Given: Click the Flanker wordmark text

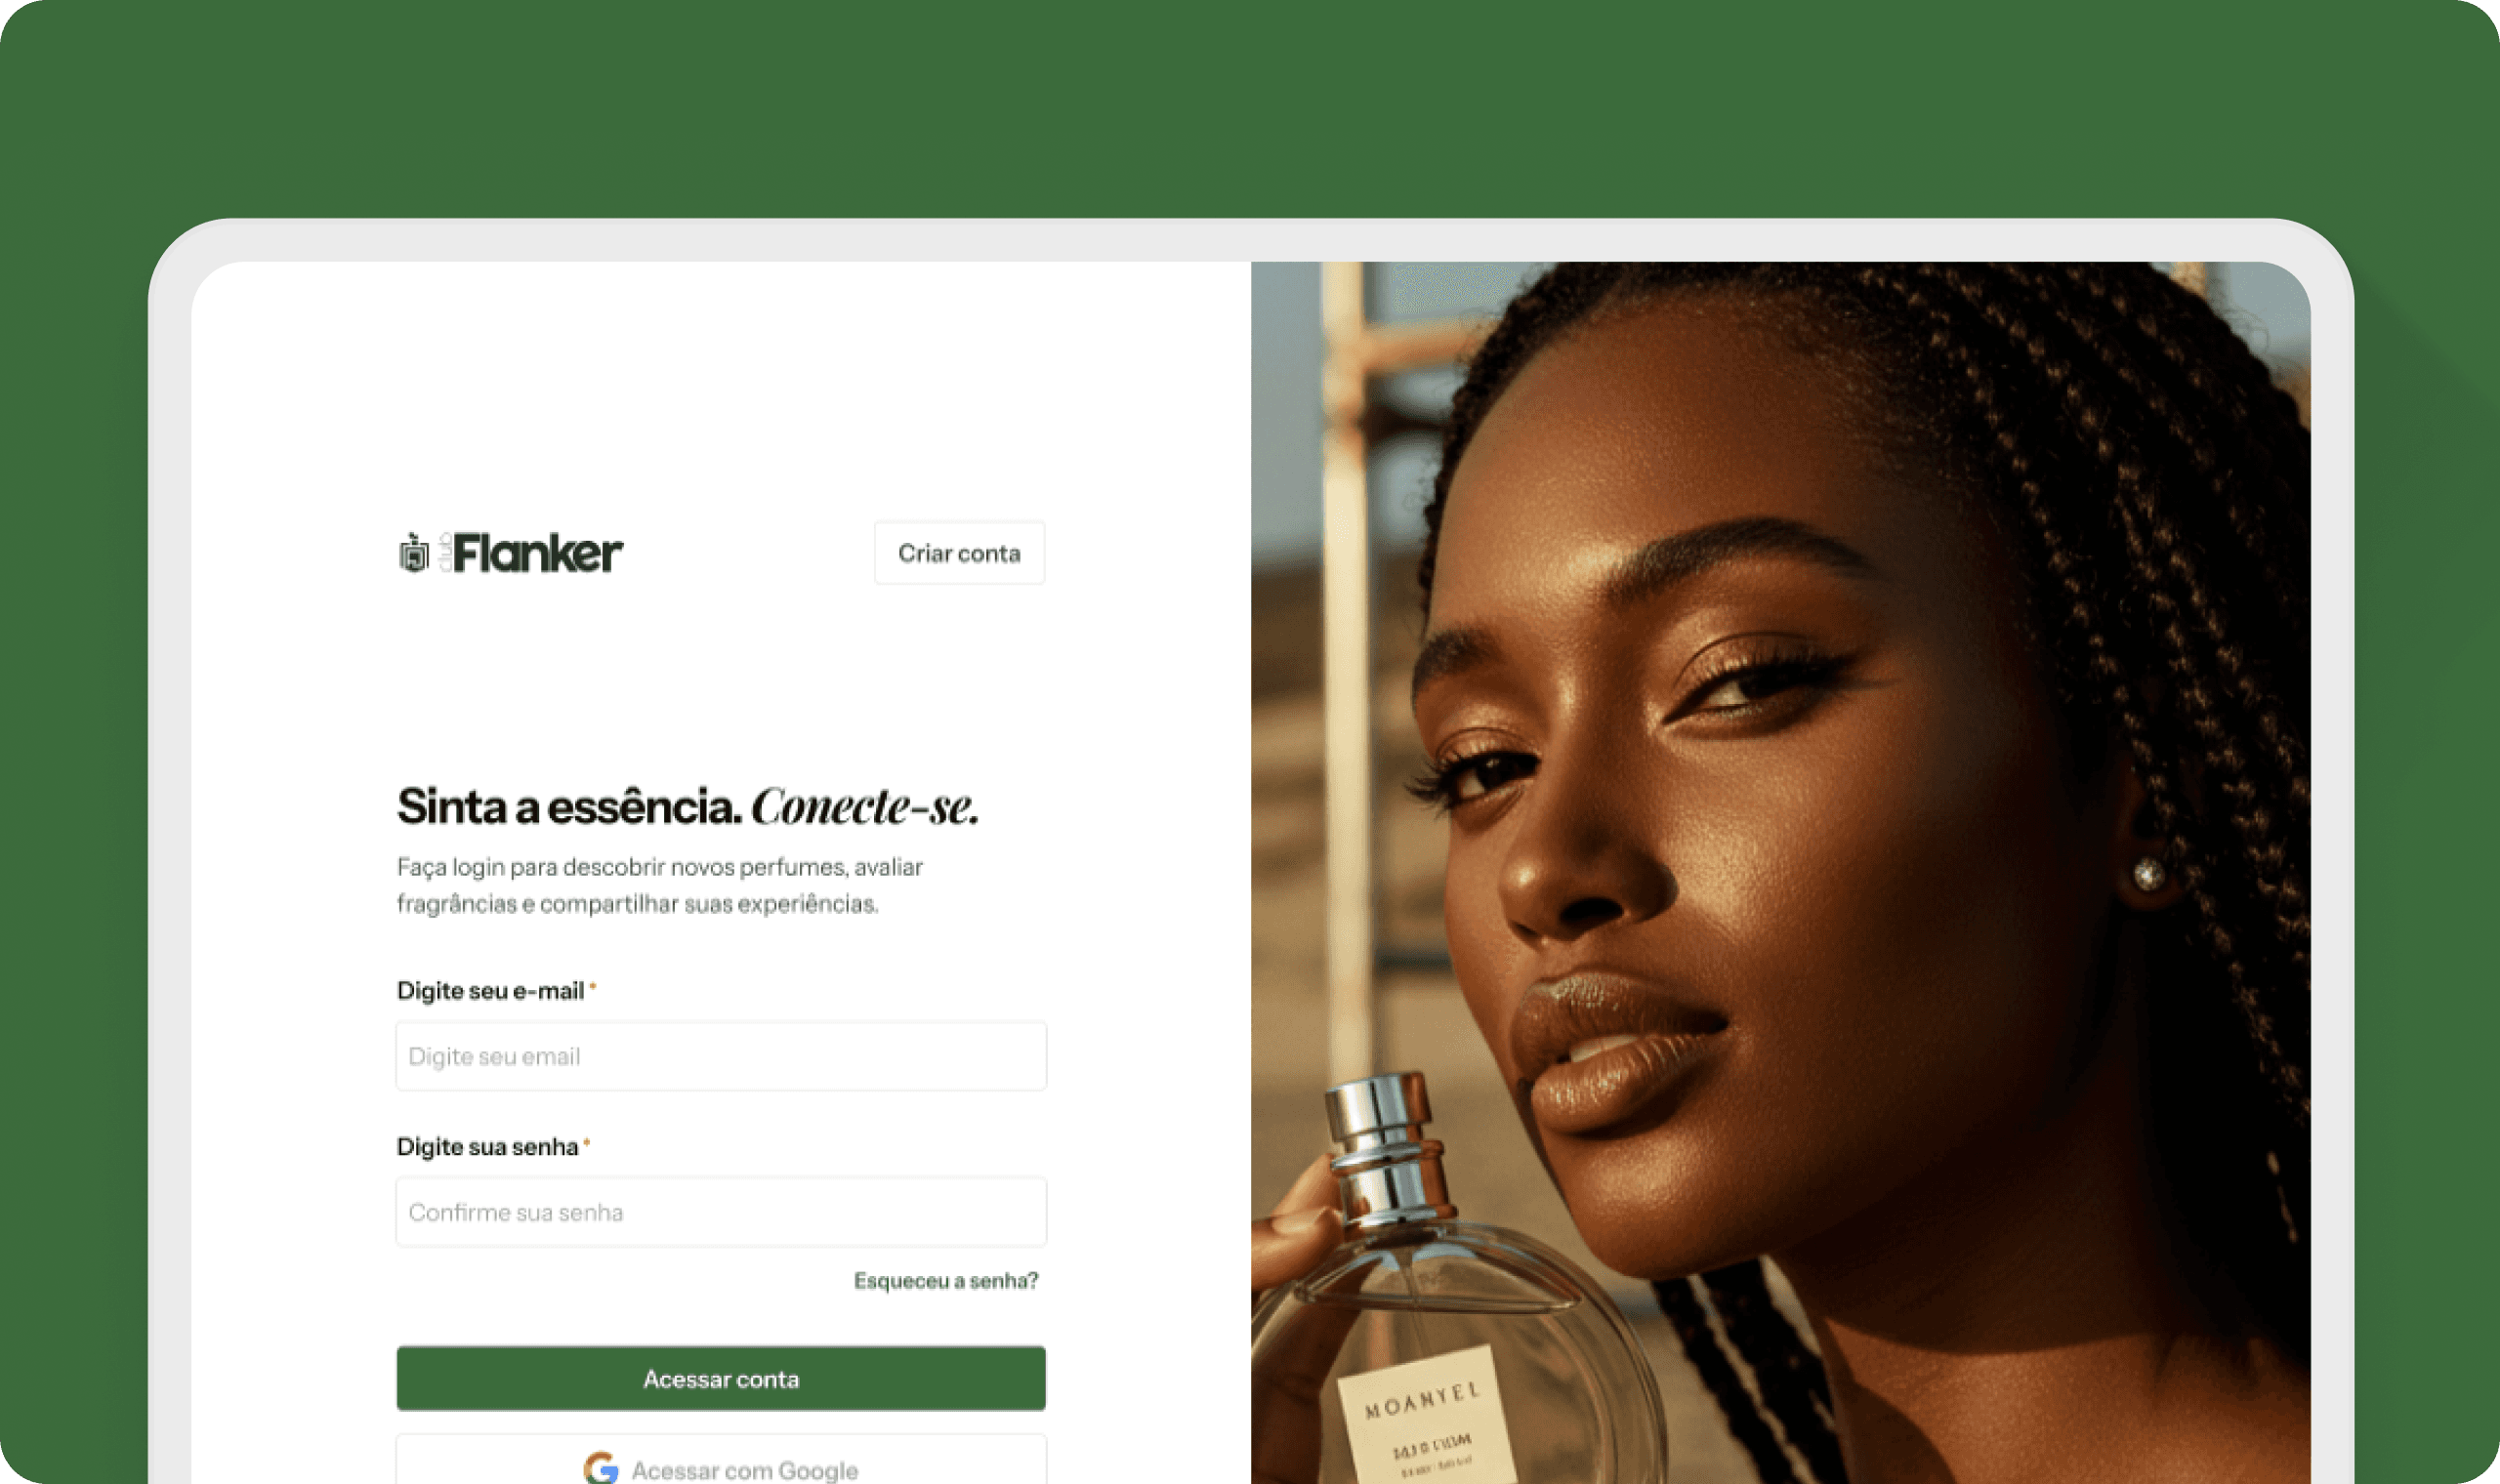Looking at the screenshot, I should [x=538, y=553].
